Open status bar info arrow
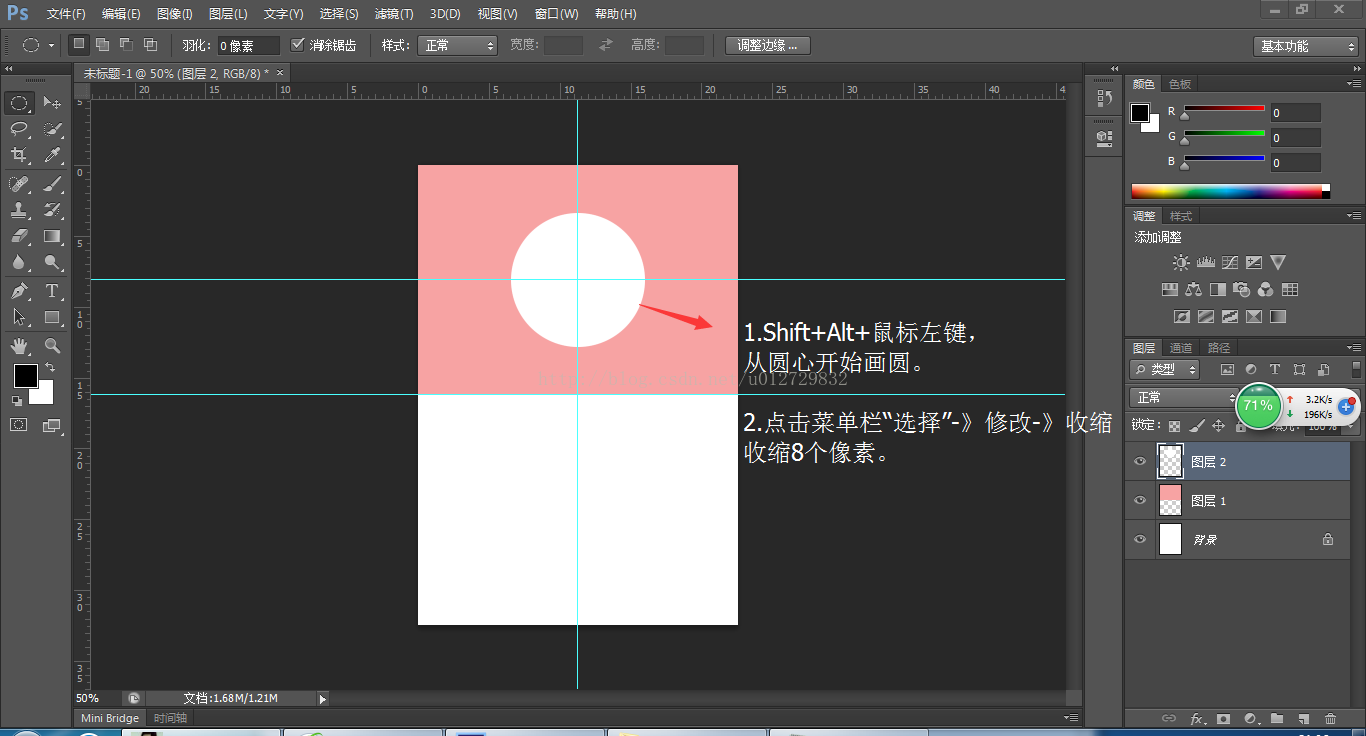The image size is (1366, 736). coord(322,698)
